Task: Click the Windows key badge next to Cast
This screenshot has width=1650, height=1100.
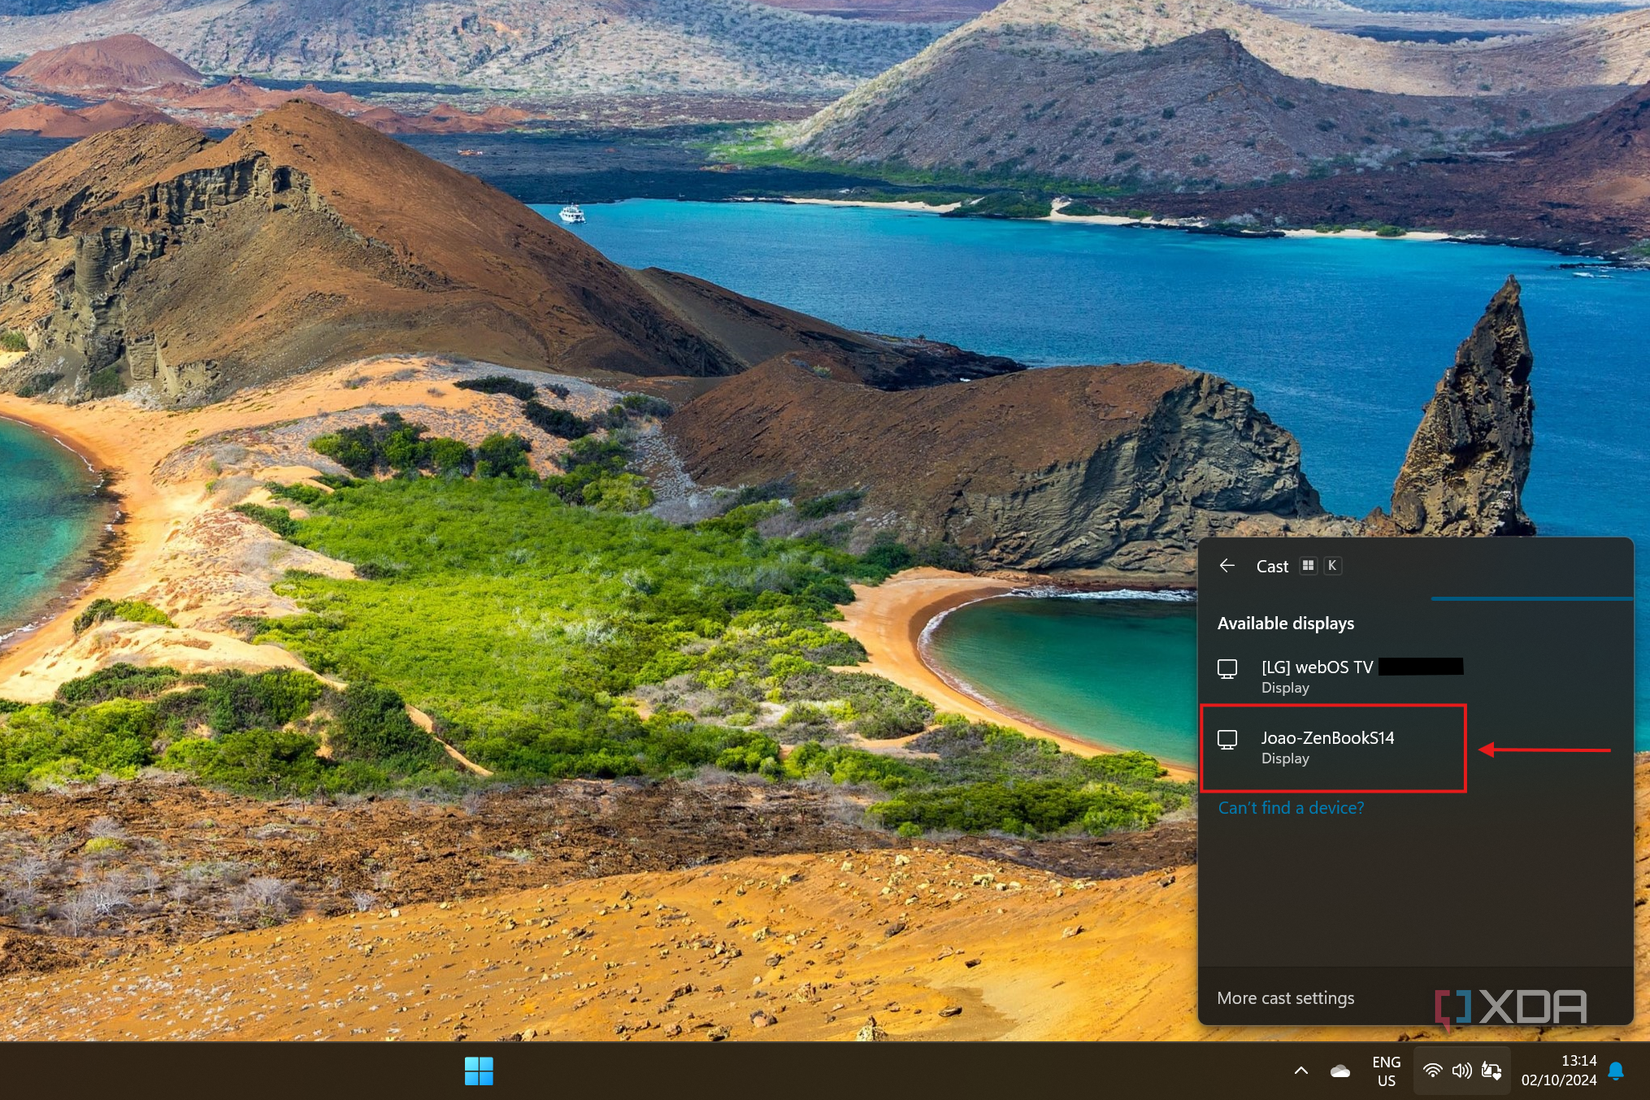Action: click(x=1308, y=566)
